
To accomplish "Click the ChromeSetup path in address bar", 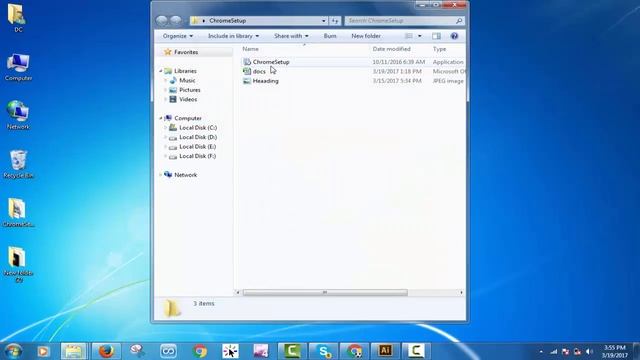I will [x=227, y=21].
